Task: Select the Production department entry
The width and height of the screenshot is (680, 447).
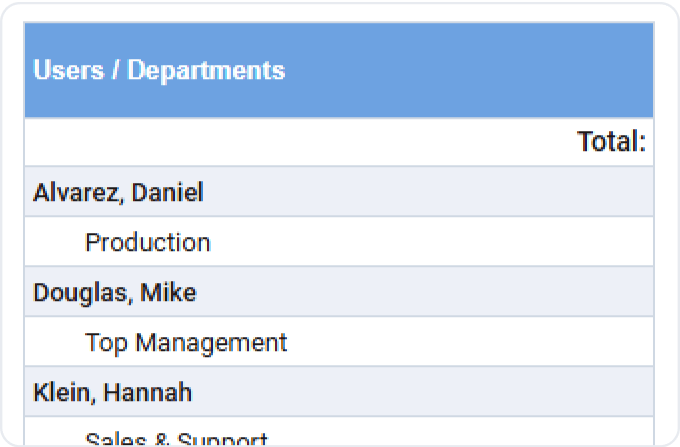Action: click(148, 242)
